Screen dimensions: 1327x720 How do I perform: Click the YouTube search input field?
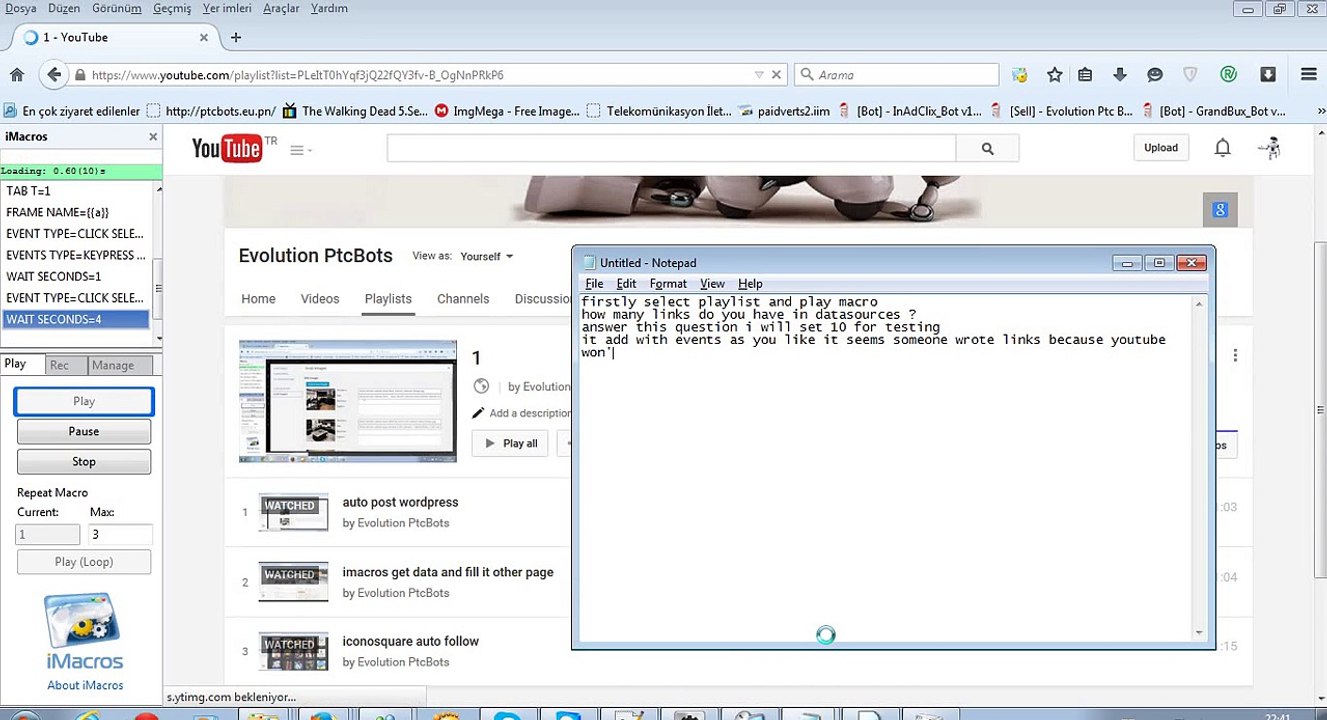coord(671,149)
